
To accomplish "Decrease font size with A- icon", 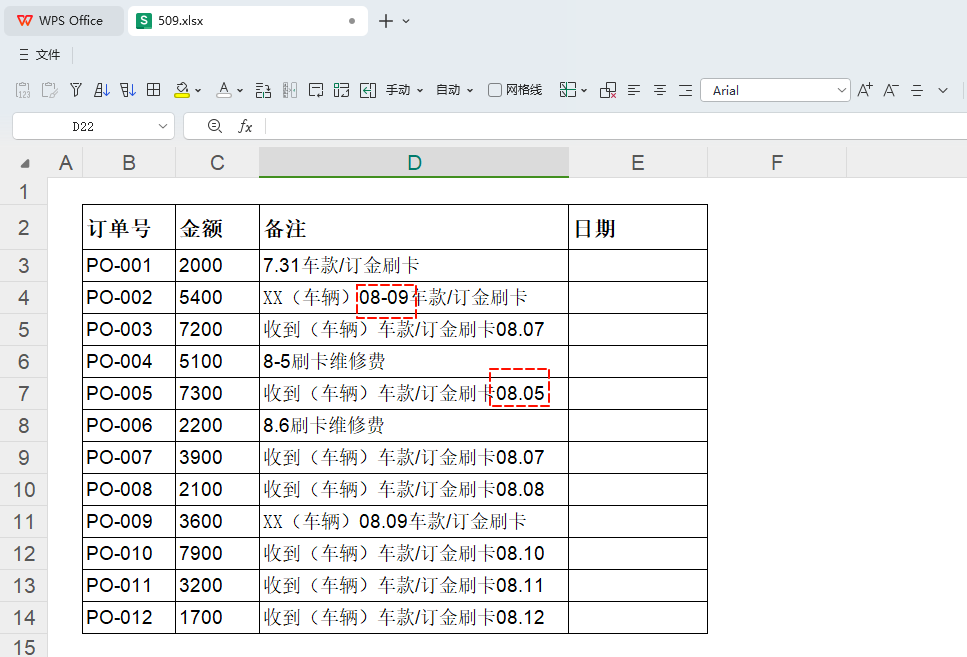I will 891,90.
